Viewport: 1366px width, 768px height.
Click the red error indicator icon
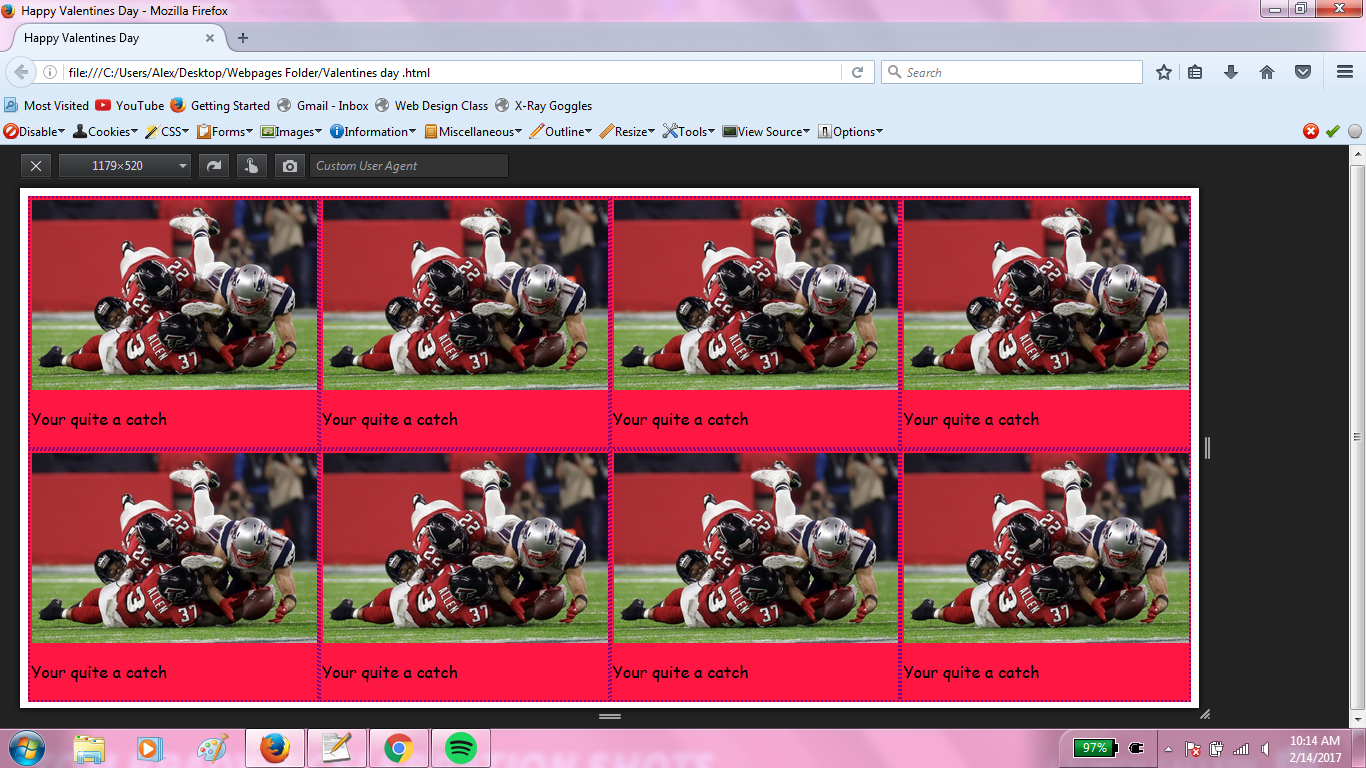point(1311,131)
